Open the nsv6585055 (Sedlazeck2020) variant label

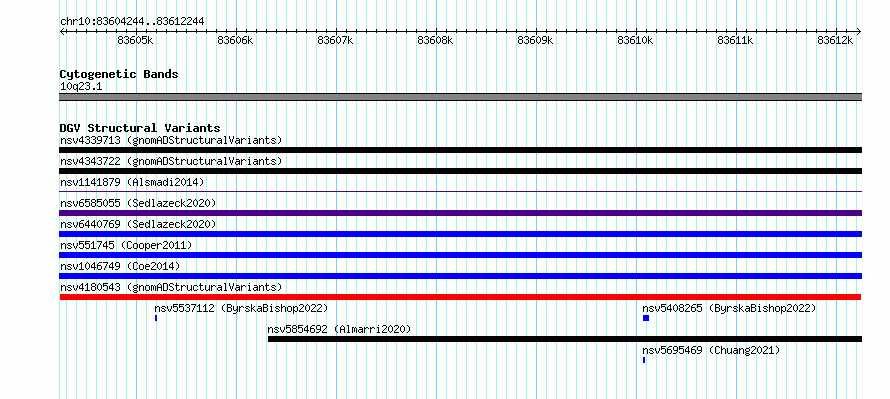click(138, 203)
